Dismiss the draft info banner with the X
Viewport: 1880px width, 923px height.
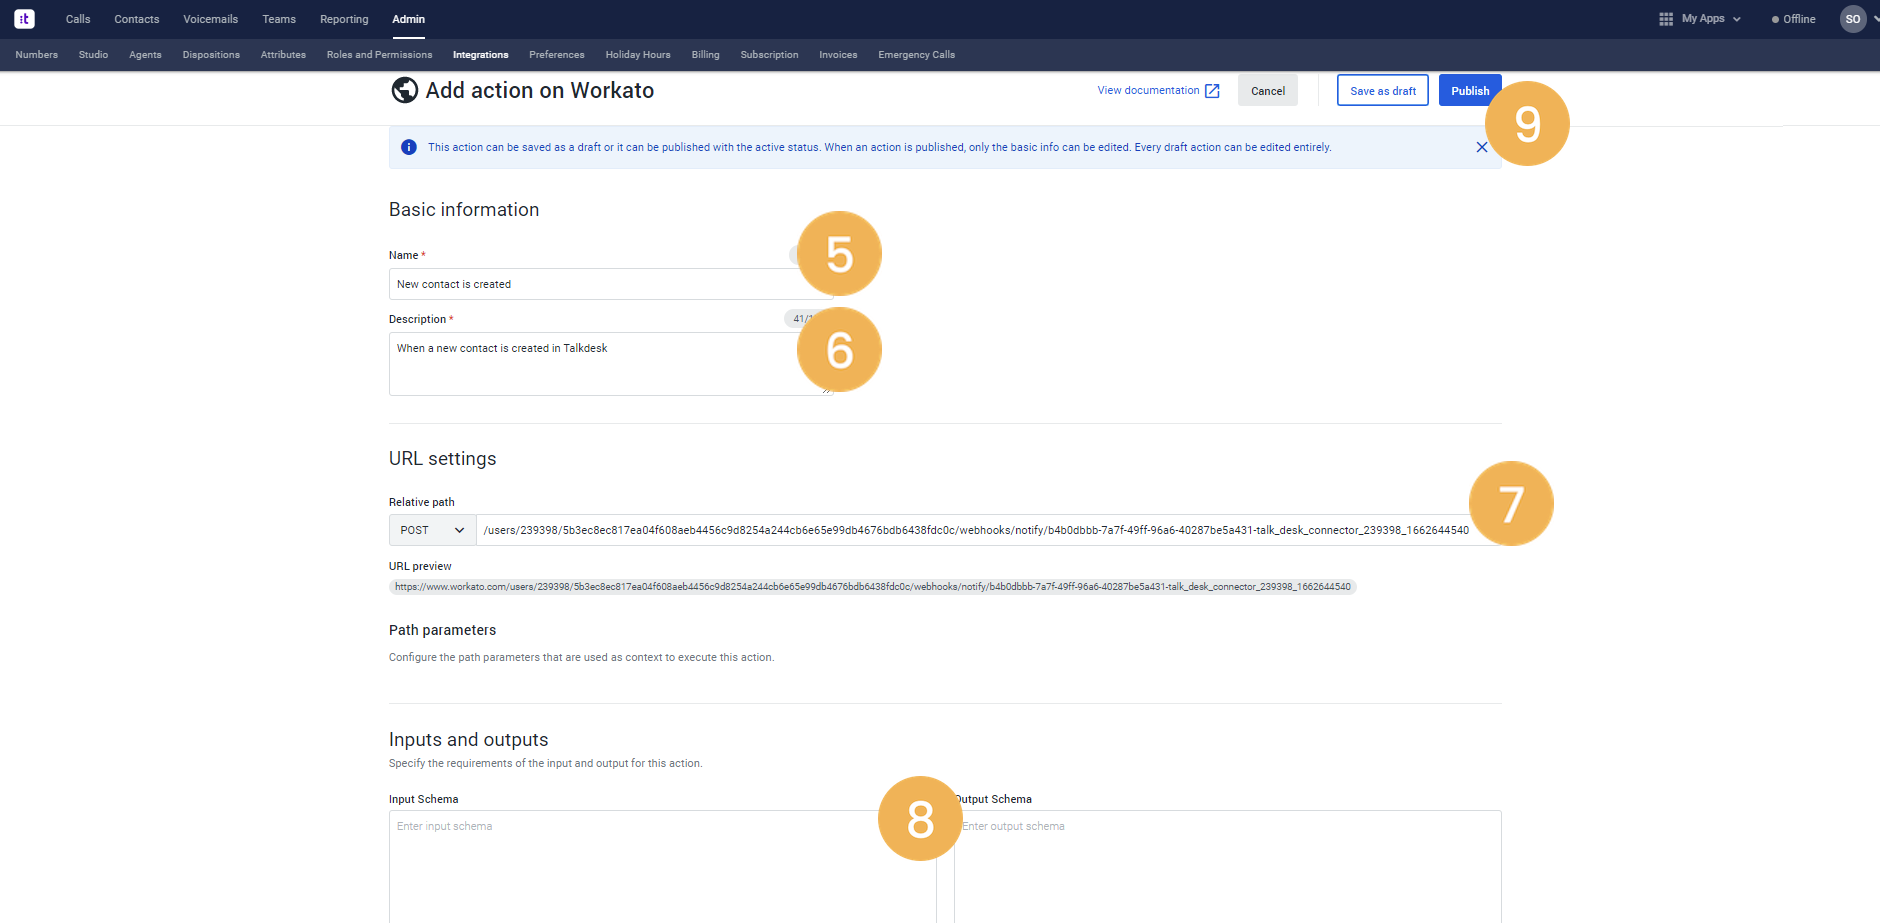point(1482,147)
